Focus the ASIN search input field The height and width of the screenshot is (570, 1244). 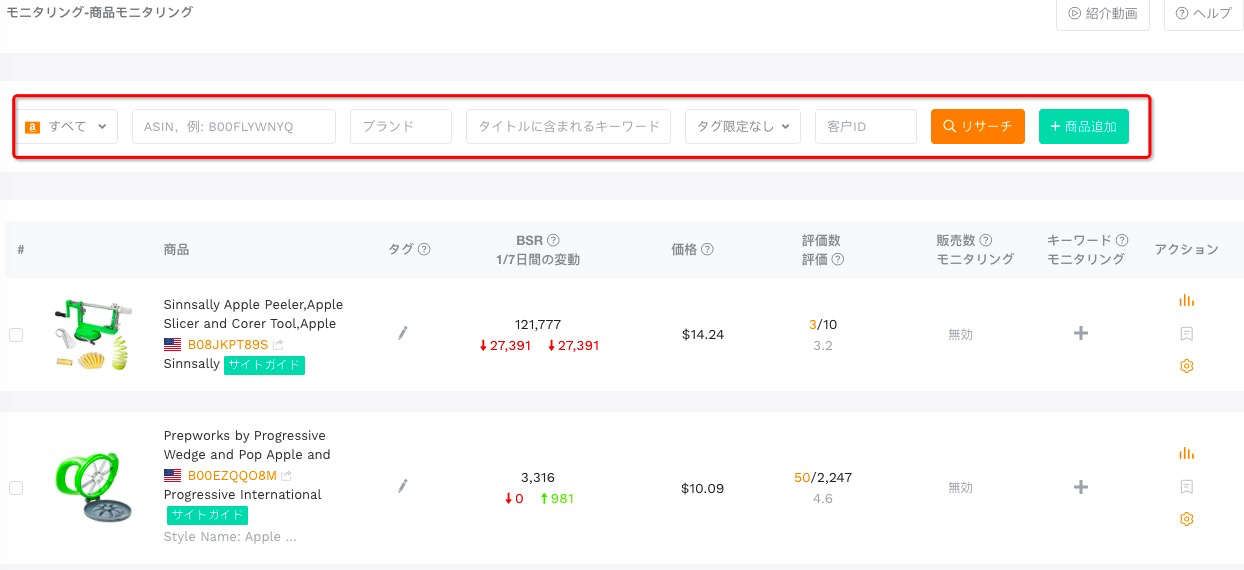pos(234,127)
